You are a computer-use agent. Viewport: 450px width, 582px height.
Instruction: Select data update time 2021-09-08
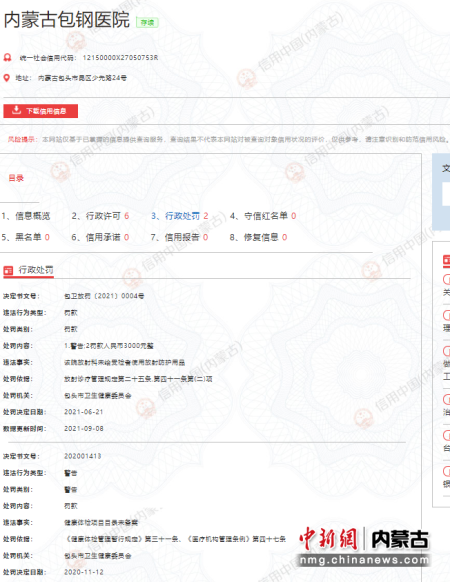click(x=84, y=428)
